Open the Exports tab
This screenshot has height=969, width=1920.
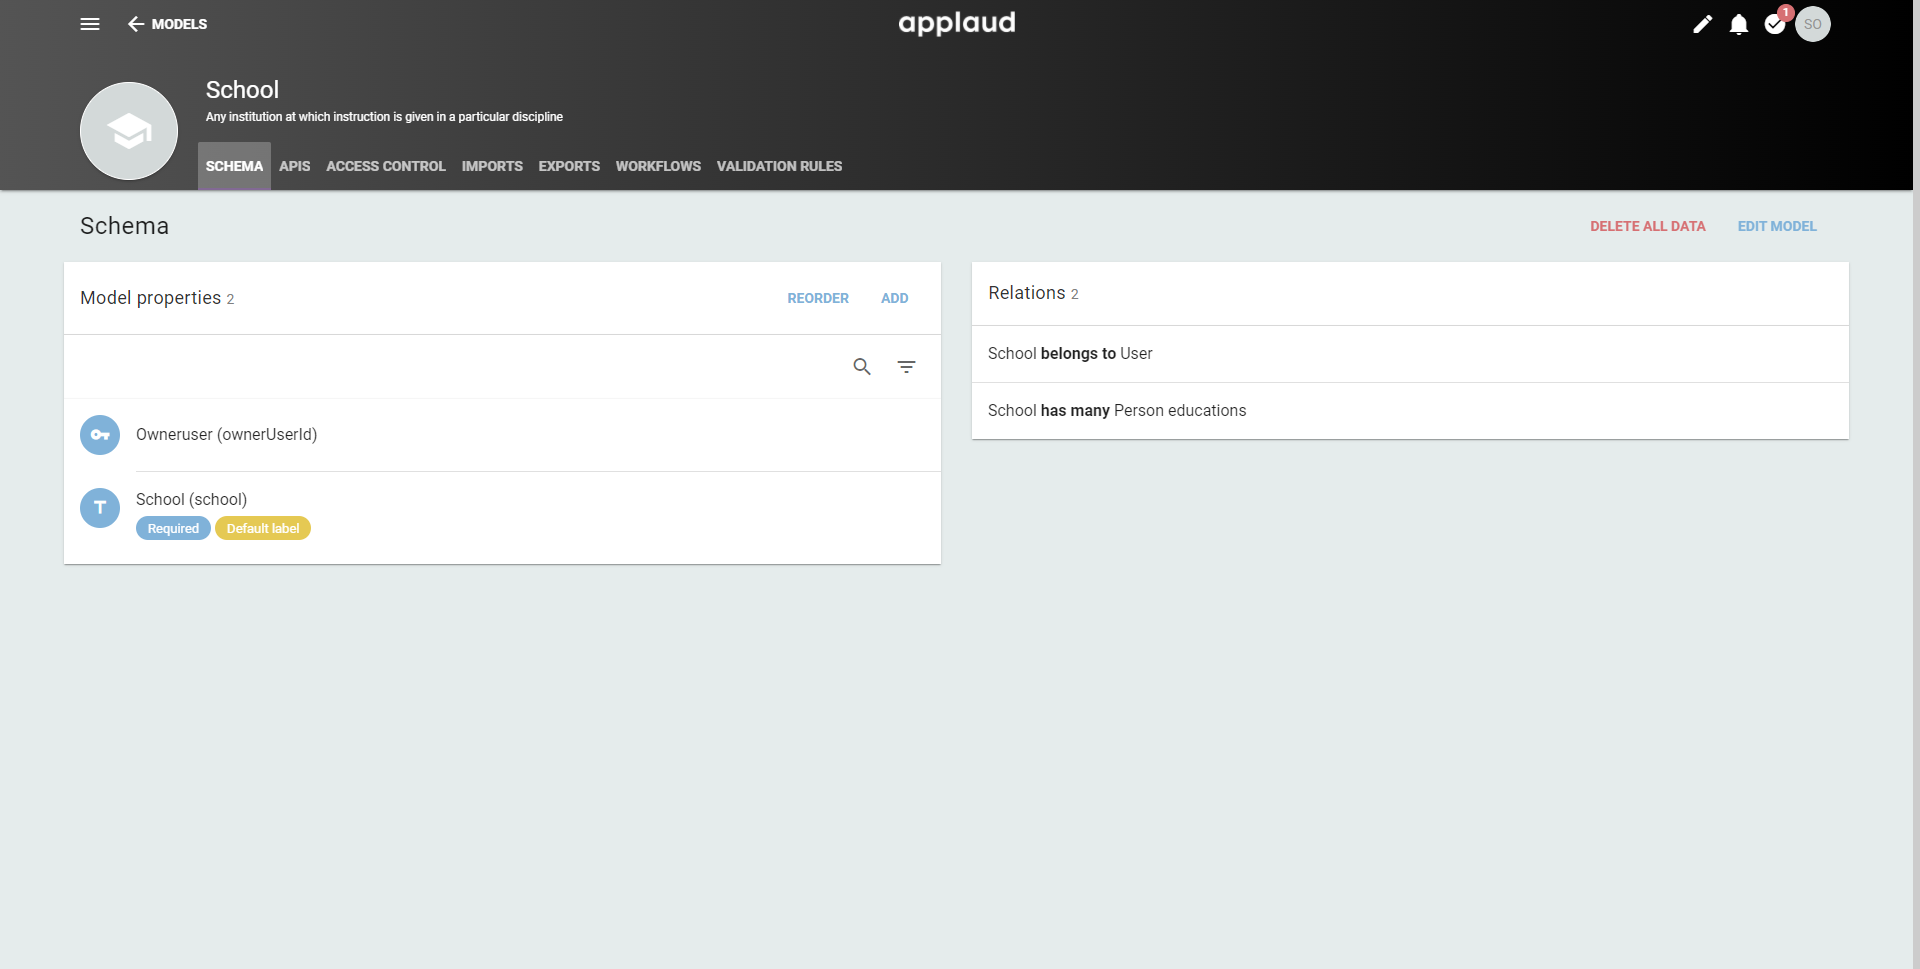click(569, 166)
